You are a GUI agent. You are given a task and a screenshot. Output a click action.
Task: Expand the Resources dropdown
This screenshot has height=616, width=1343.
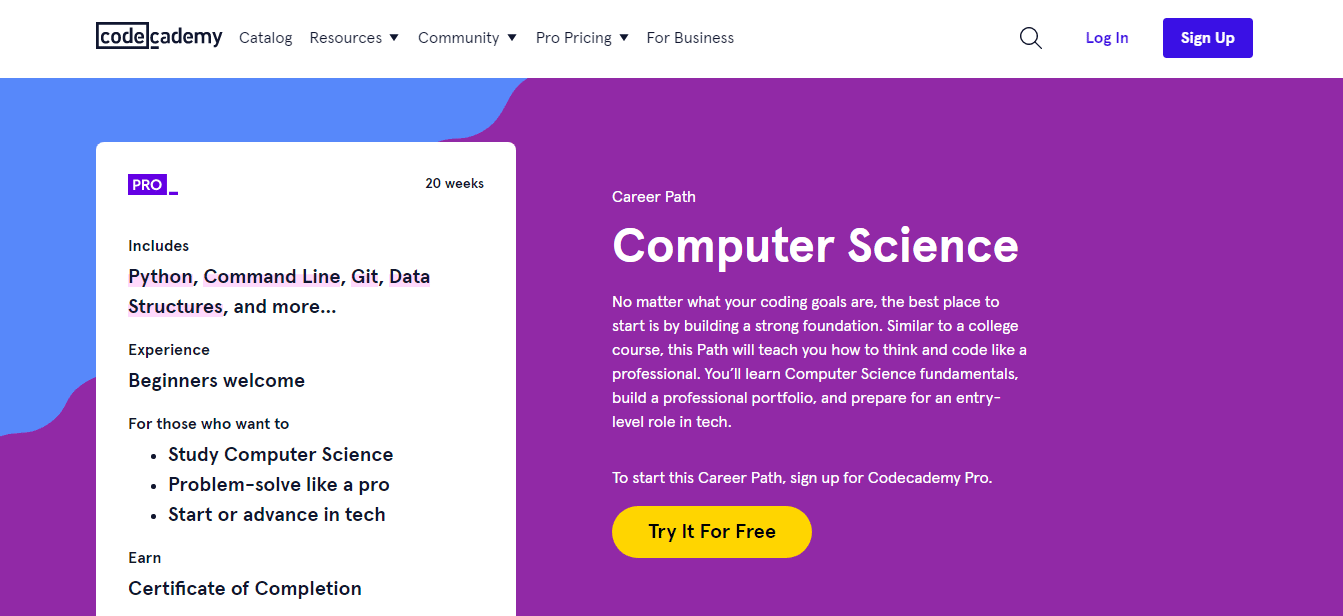[354, 37]
